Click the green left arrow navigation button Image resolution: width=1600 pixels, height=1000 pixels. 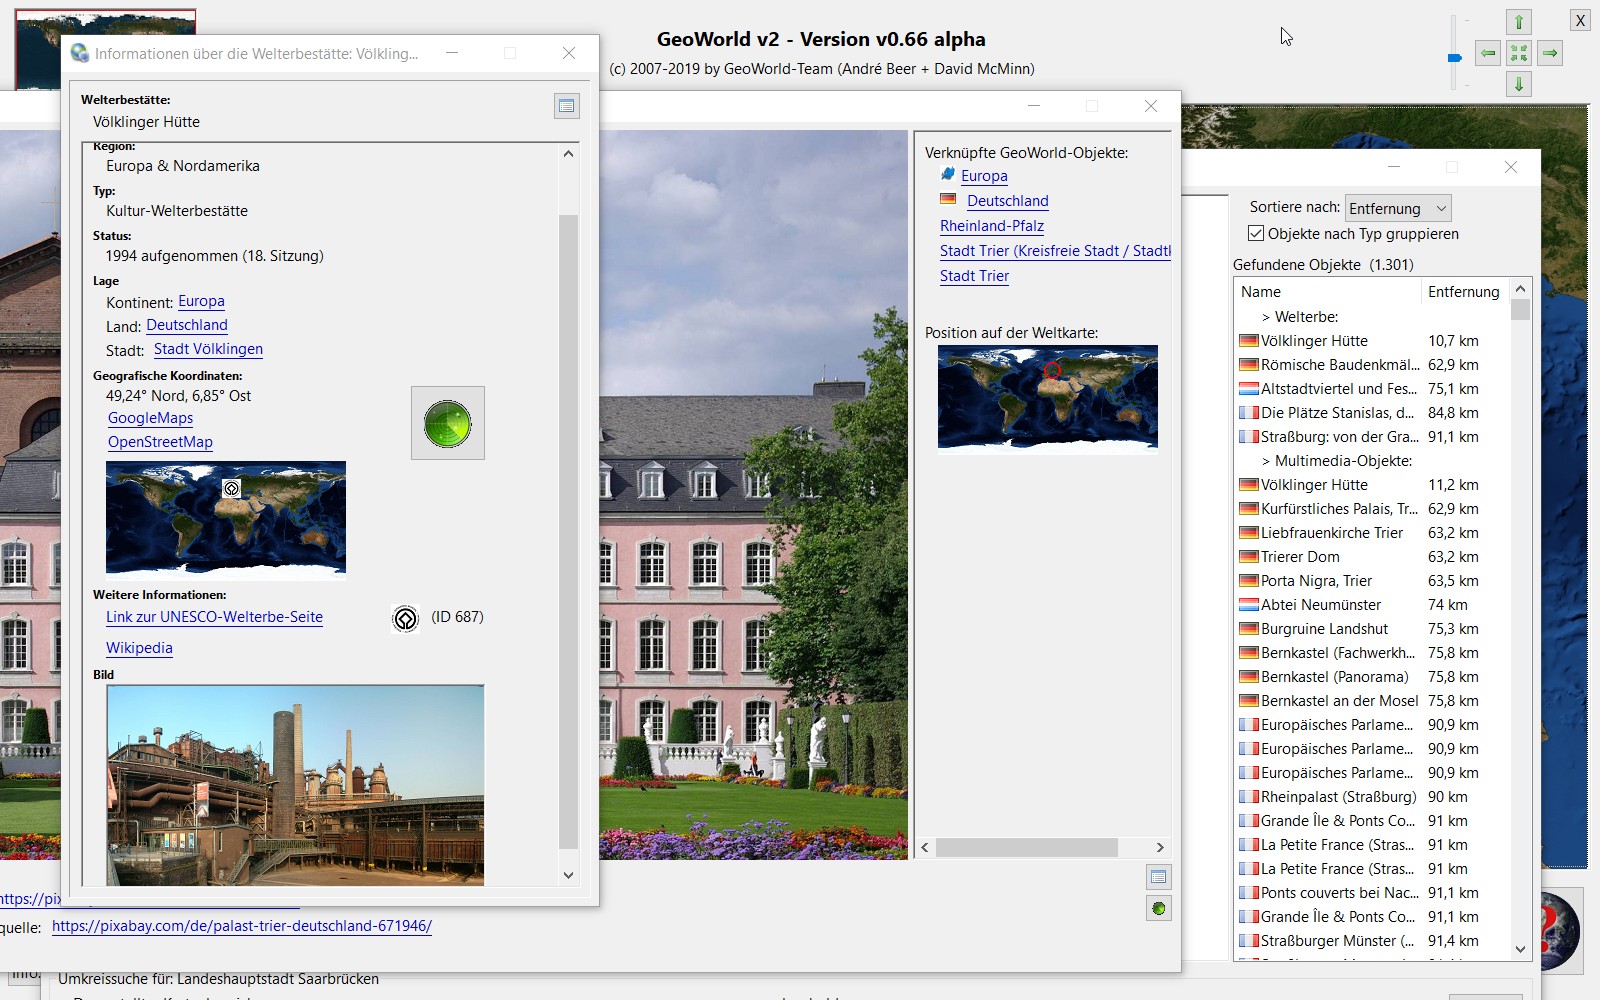coord(1488,53)
